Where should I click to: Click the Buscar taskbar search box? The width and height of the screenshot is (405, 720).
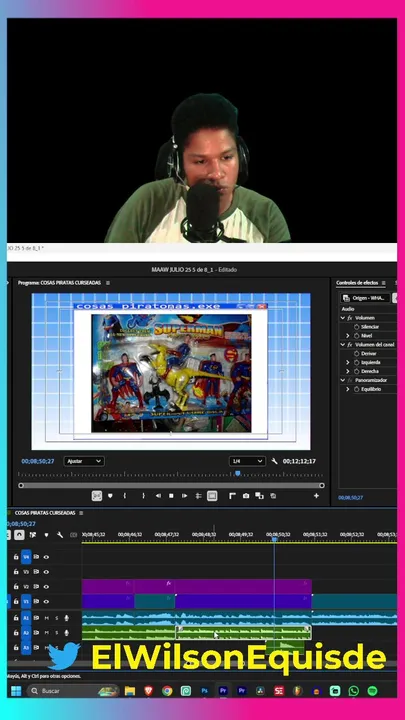[73, 691]
